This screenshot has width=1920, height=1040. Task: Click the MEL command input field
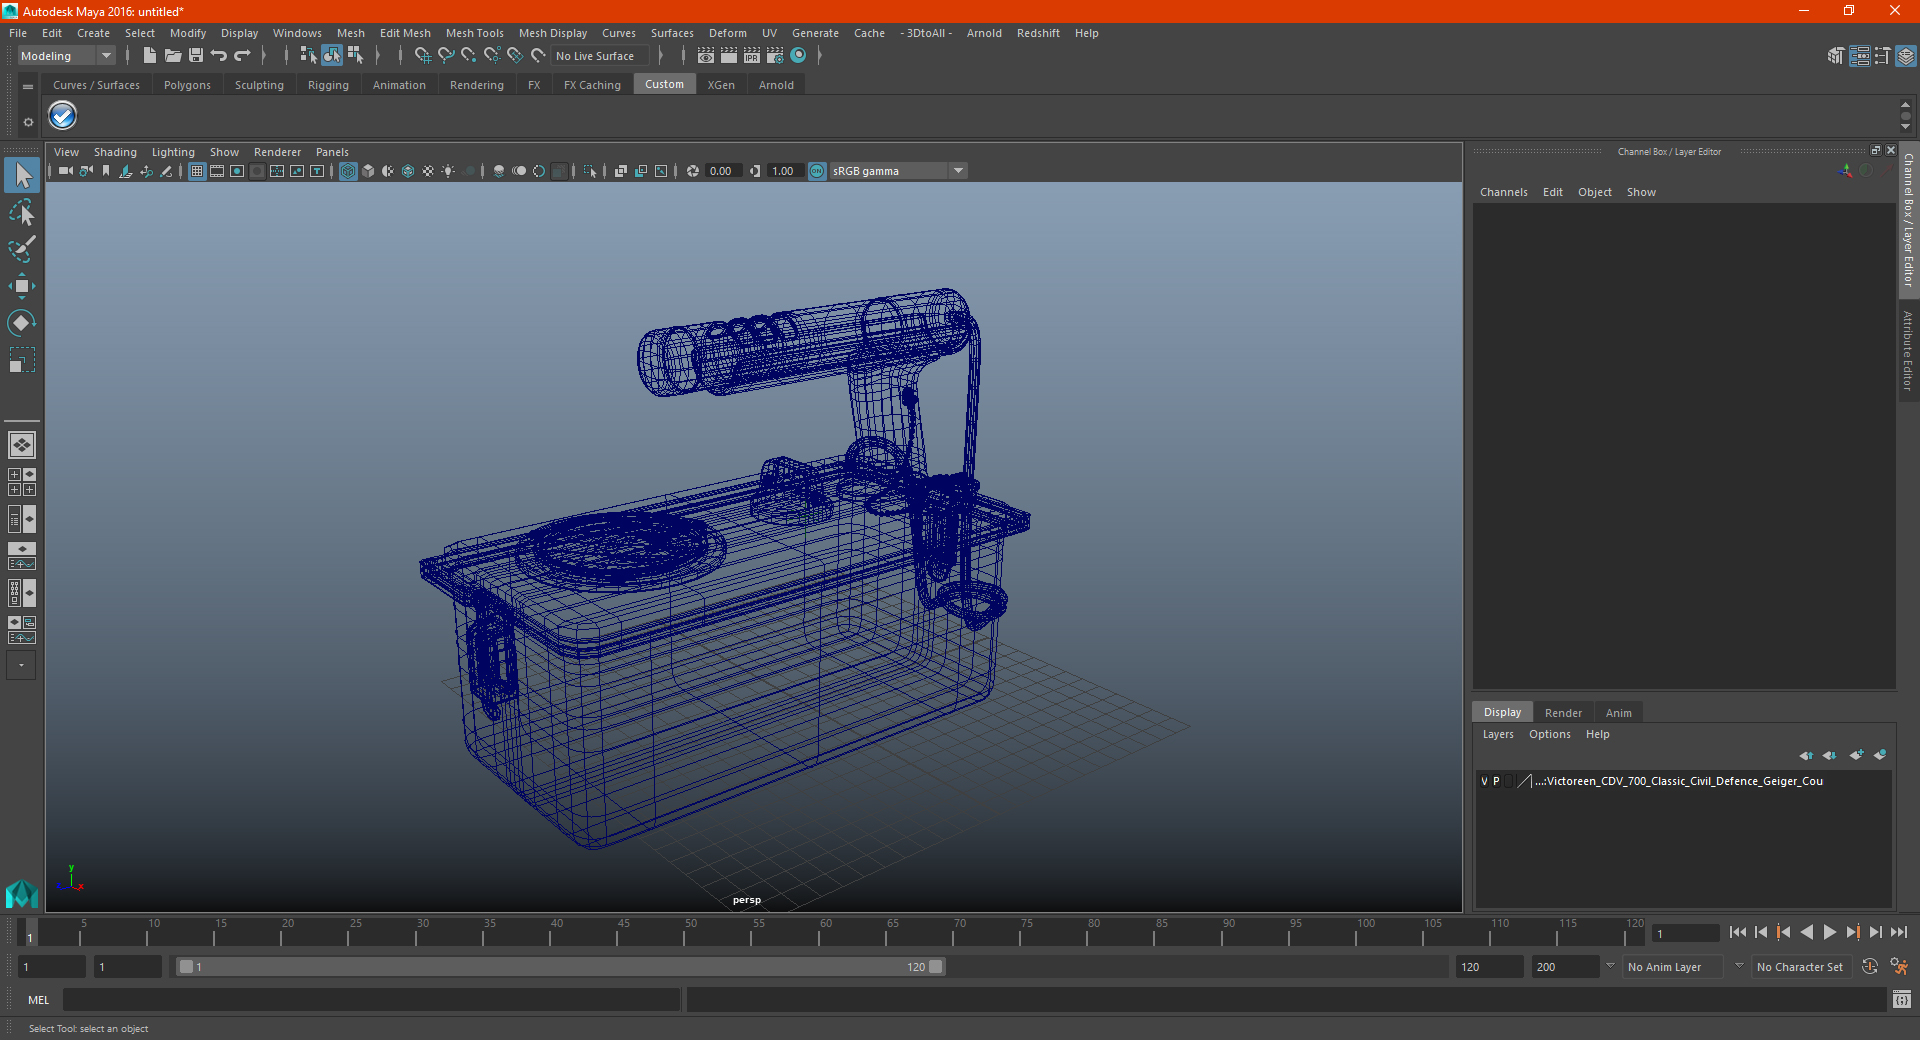pyautogui.click(x=371, y=1000)
